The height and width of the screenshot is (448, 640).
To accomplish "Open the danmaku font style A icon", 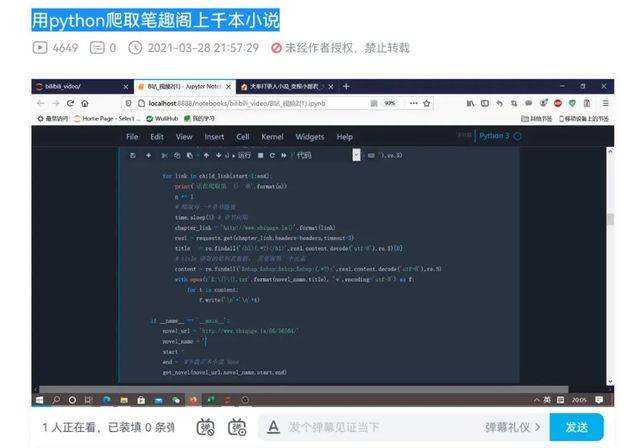I will [273, 427].
